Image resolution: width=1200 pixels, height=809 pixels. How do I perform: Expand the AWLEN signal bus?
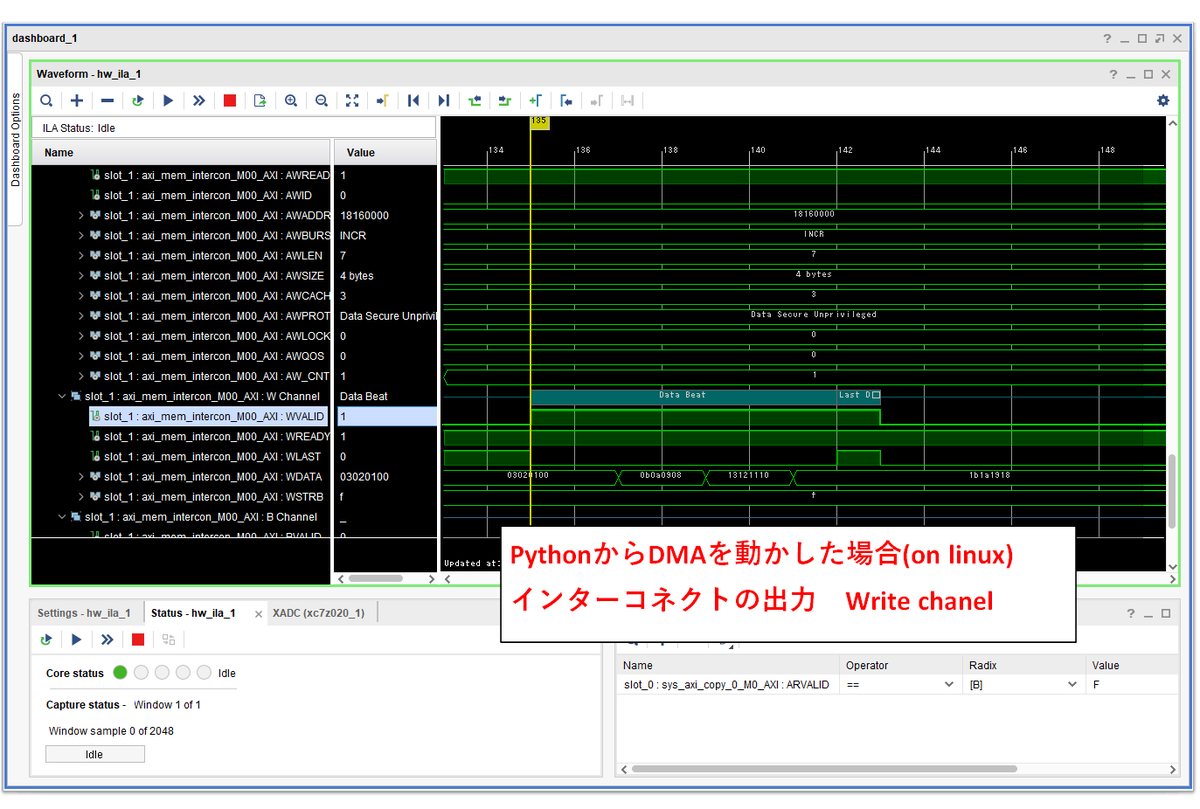81,256
